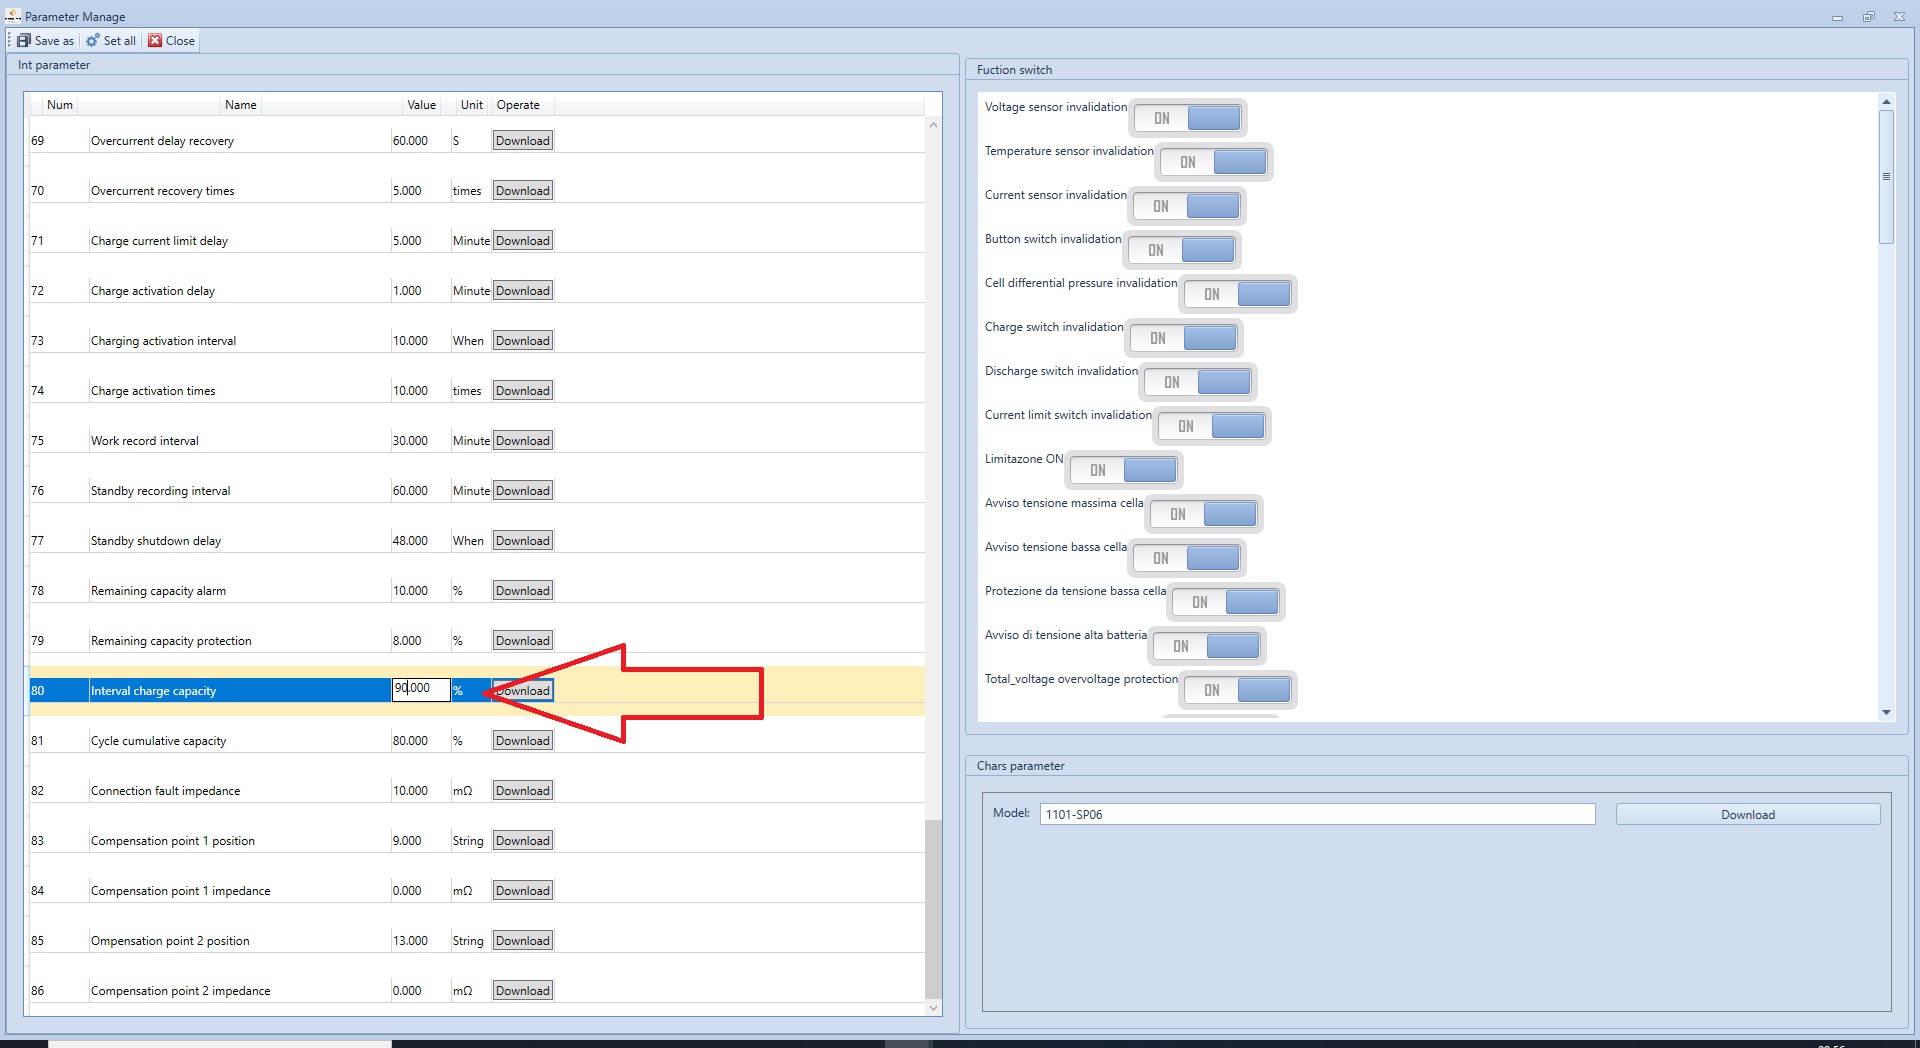
Task: Restore down the Parameter Manage window
Action: click(x=1868, y=17)
